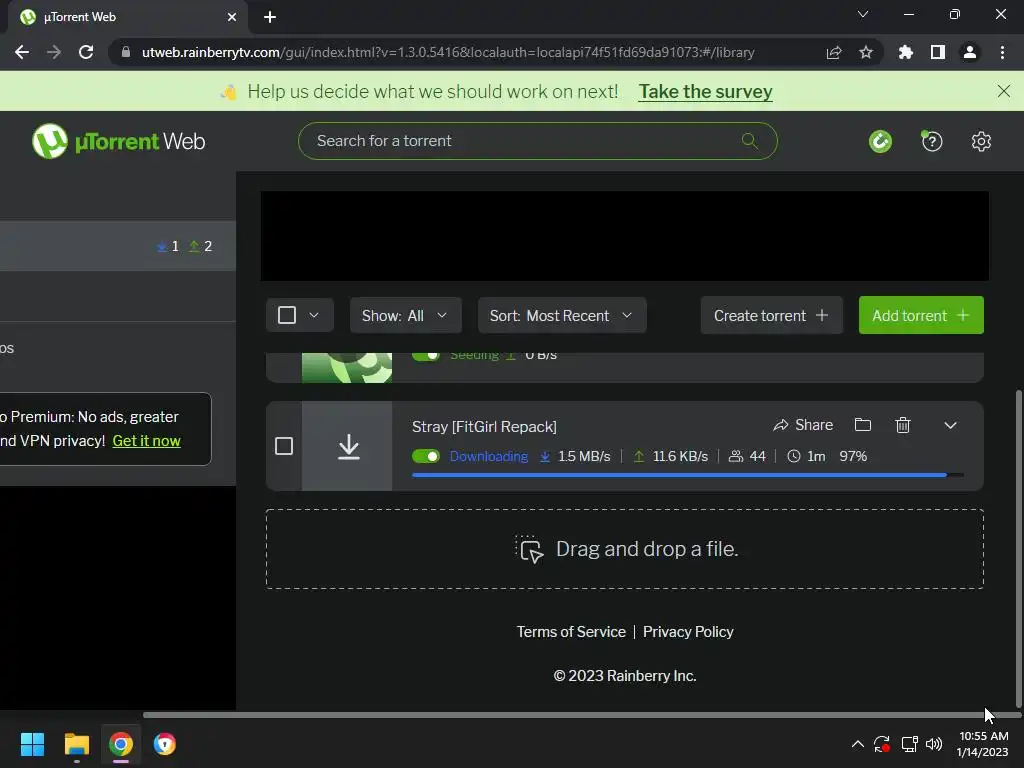The image size is (1024, 768).
Task: Open folder for Stray torrent
Action: coord(863,425)
